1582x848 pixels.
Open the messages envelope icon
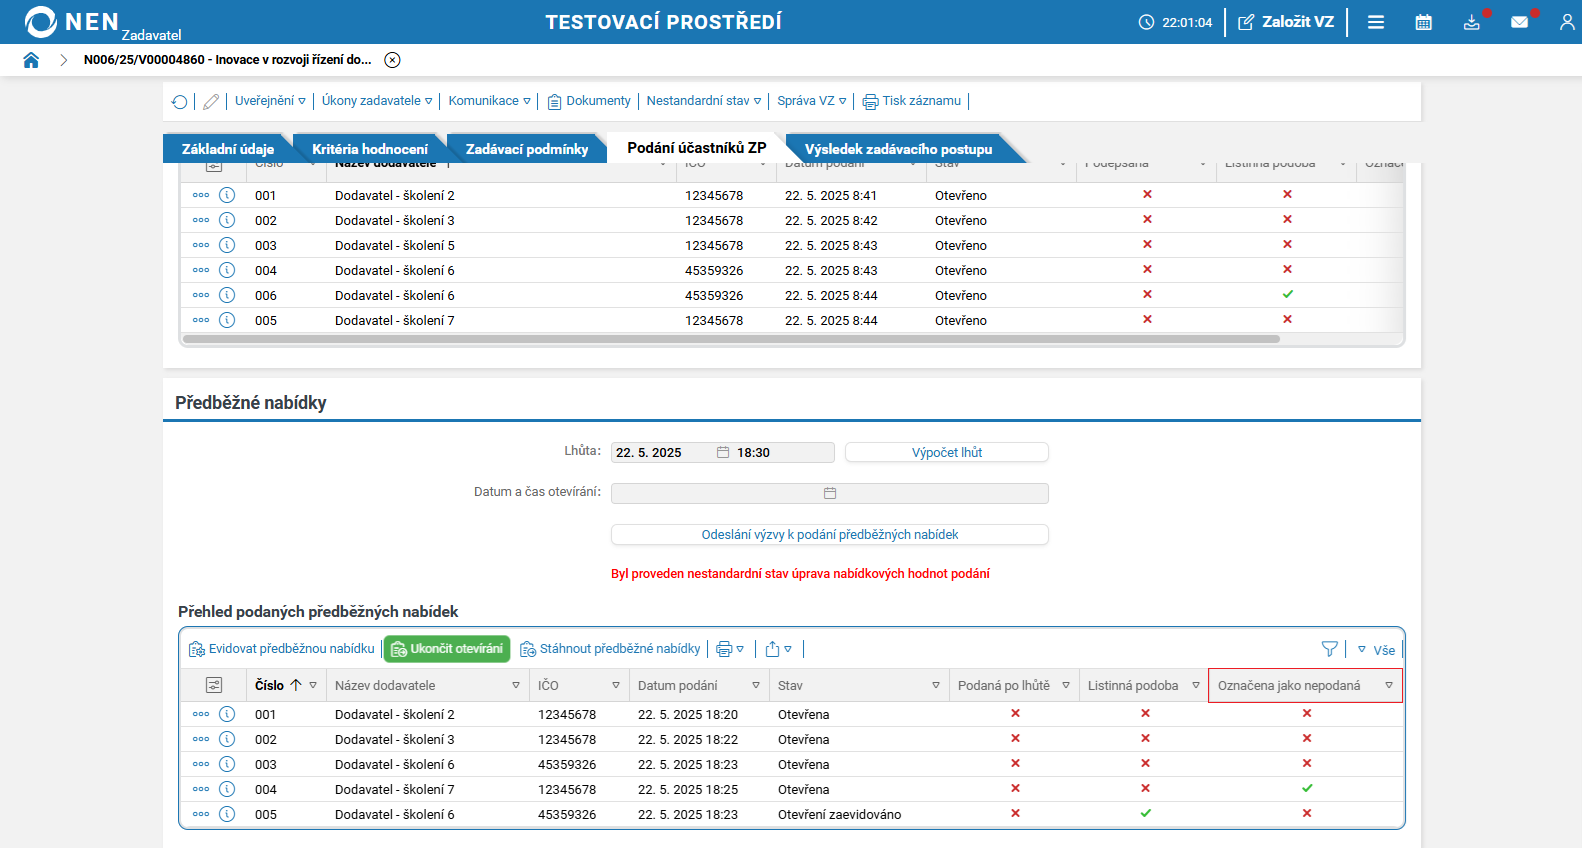[x=1520, y=22]
